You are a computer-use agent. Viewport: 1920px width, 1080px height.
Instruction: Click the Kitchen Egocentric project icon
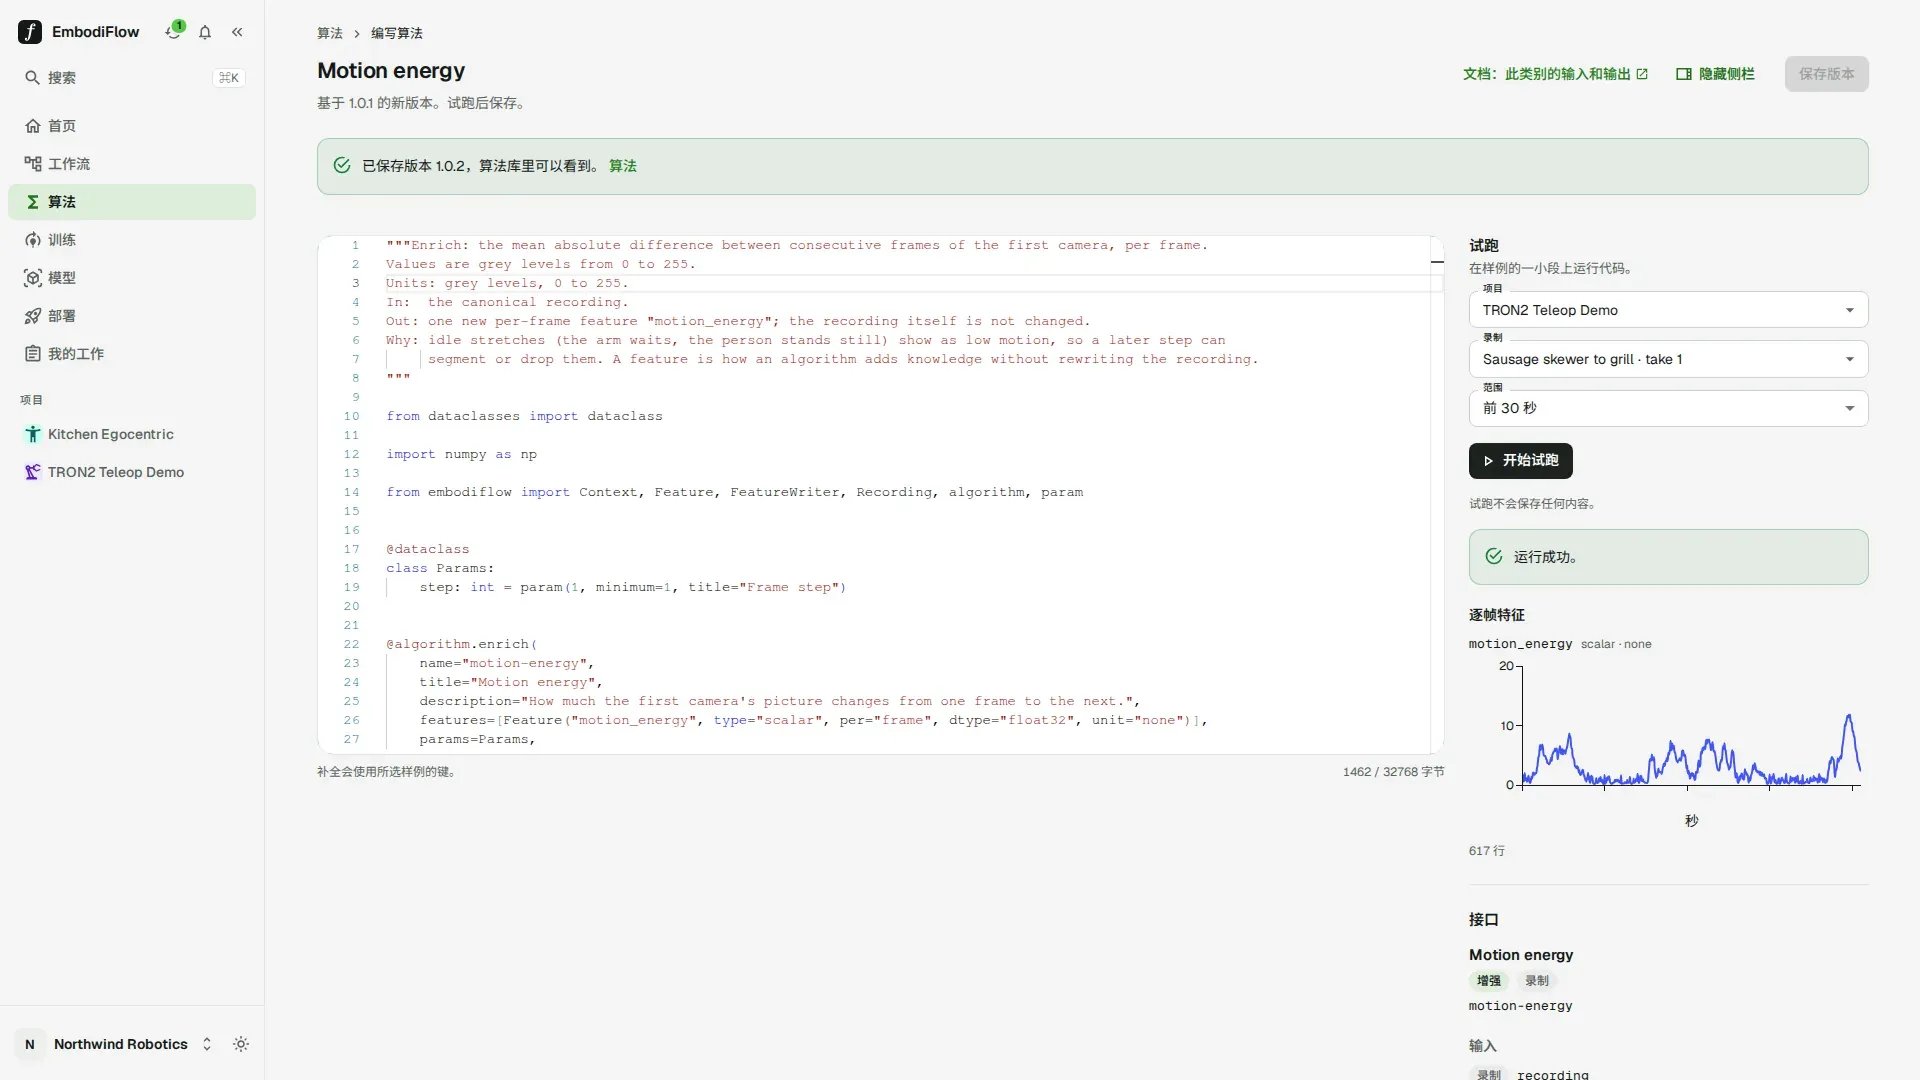click(x=33, y=434)
